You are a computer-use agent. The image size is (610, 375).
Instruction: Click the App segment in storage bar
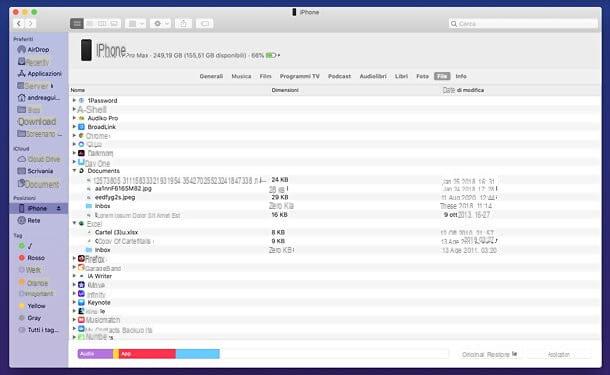click(x=147, y=354)
